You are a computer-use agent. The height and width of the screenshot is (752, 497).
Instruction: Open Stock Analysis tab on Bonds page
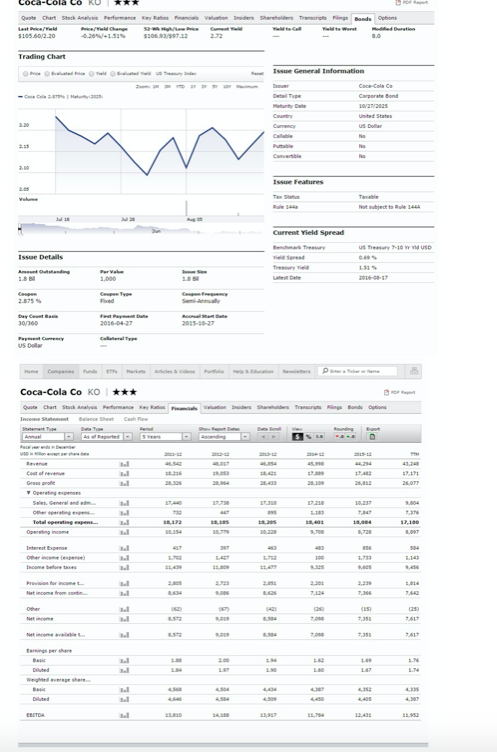click(x=80, y=18)
